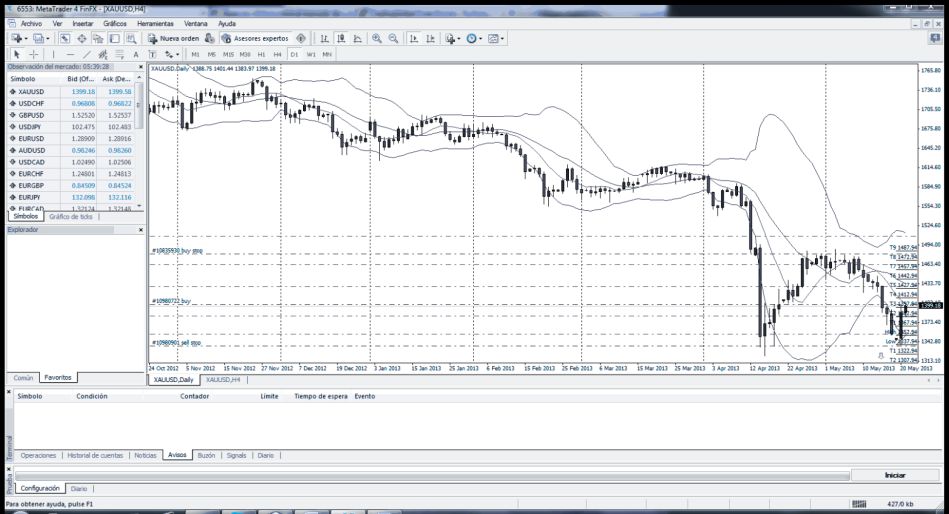Switch chart to bar chart display
This screenshot has width=949, height=514.
(324, 38)
